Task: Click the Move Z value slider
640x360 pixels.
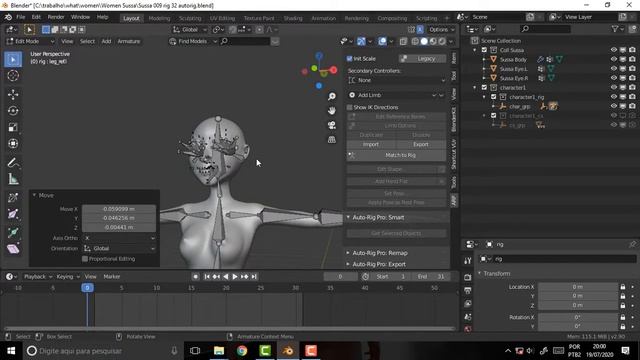Action: (x=119, y=227)
